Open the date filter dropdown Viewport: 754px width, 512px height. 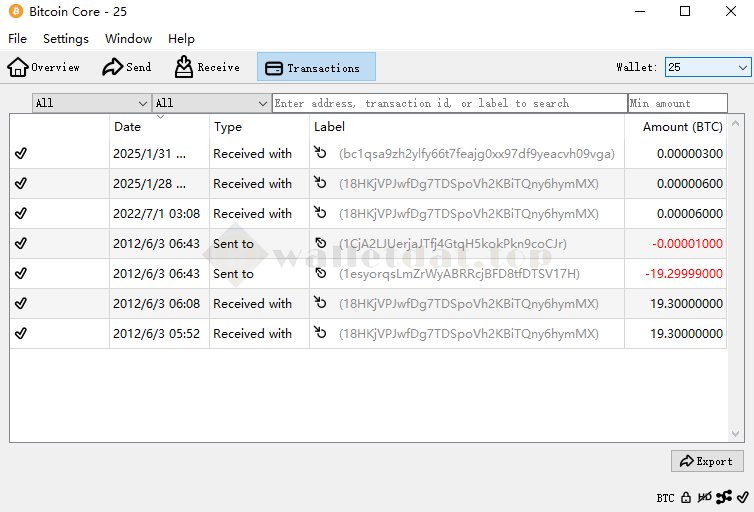point(91,103)
